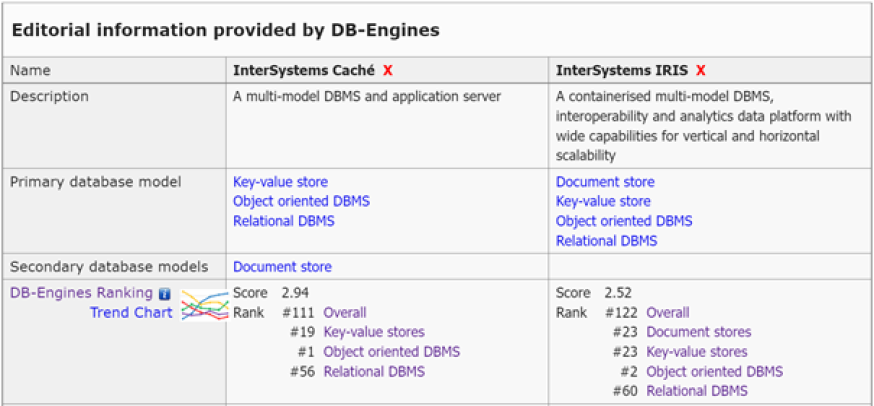Open Object oriented DBMS ranking #1 link
This screenshot has height=406, width=874.
click(392, 352)
